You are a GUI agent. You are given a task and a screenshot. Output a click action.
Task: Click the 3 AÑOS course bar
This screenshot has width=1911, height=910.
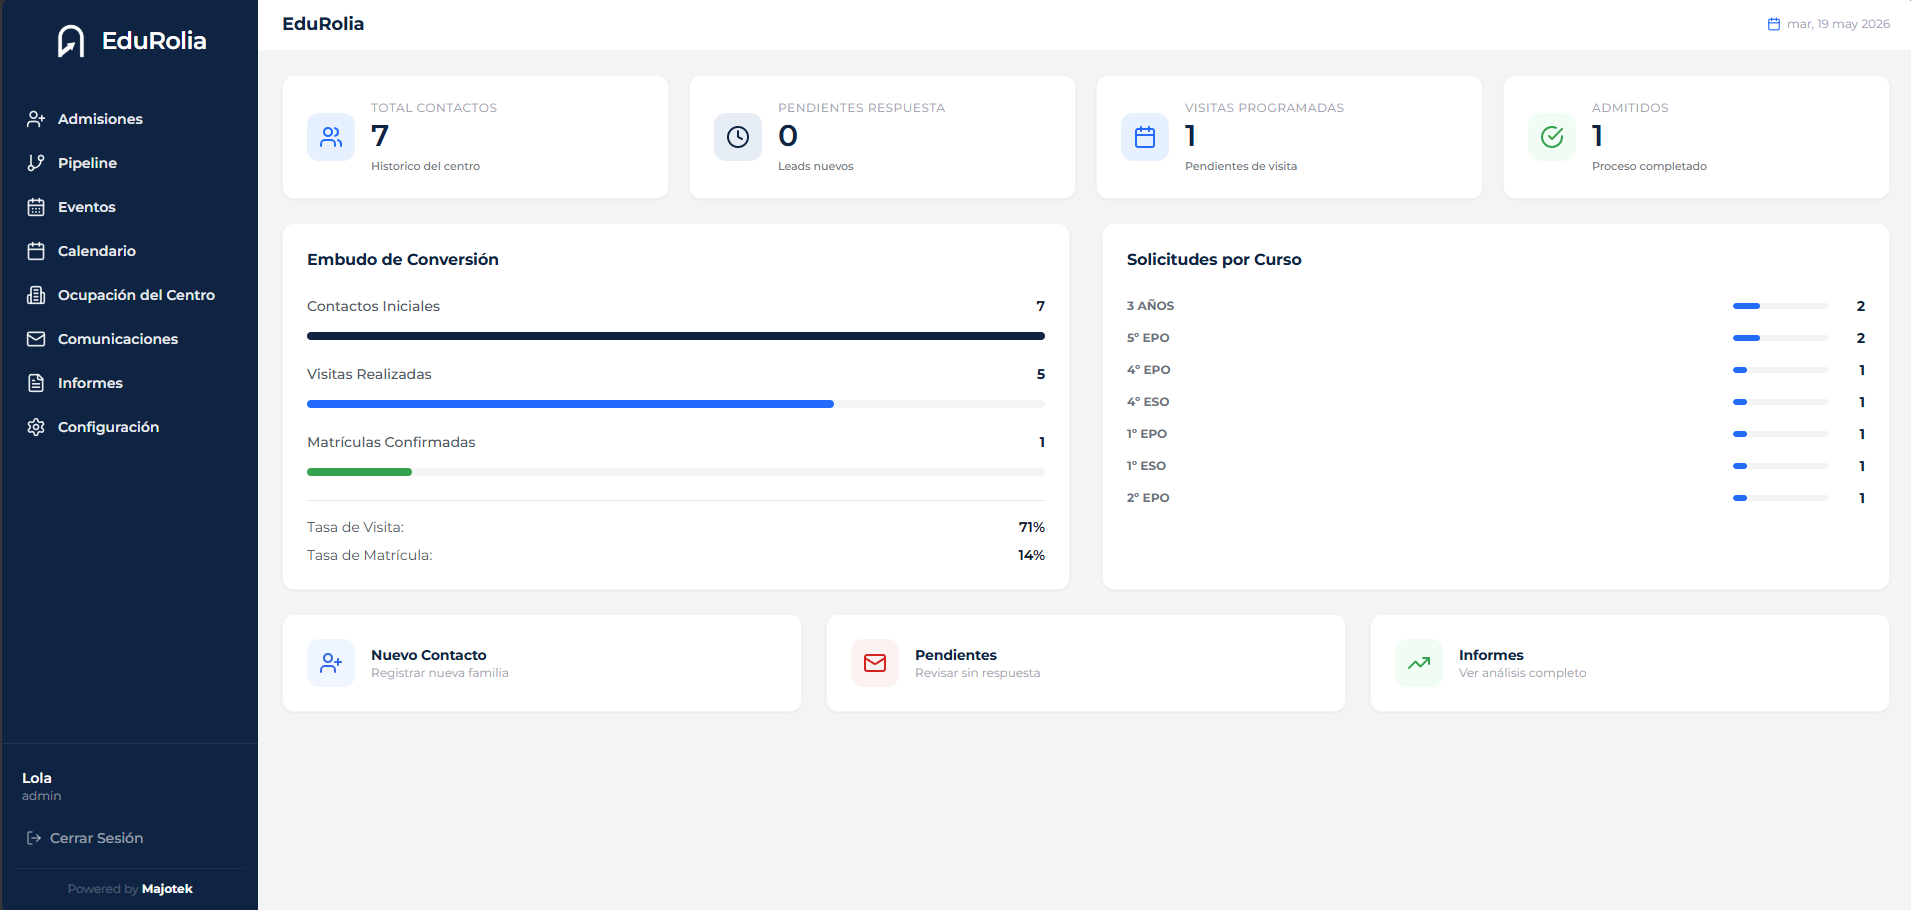(x=1780, y=306)
